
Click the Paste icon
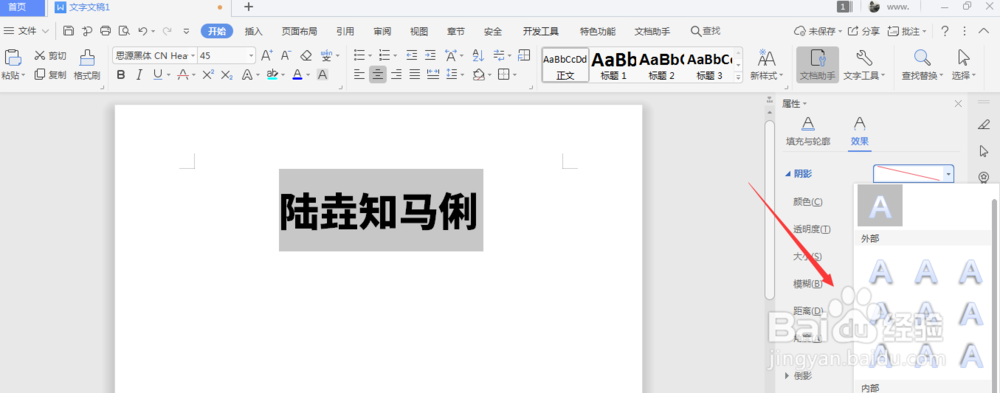12,58
